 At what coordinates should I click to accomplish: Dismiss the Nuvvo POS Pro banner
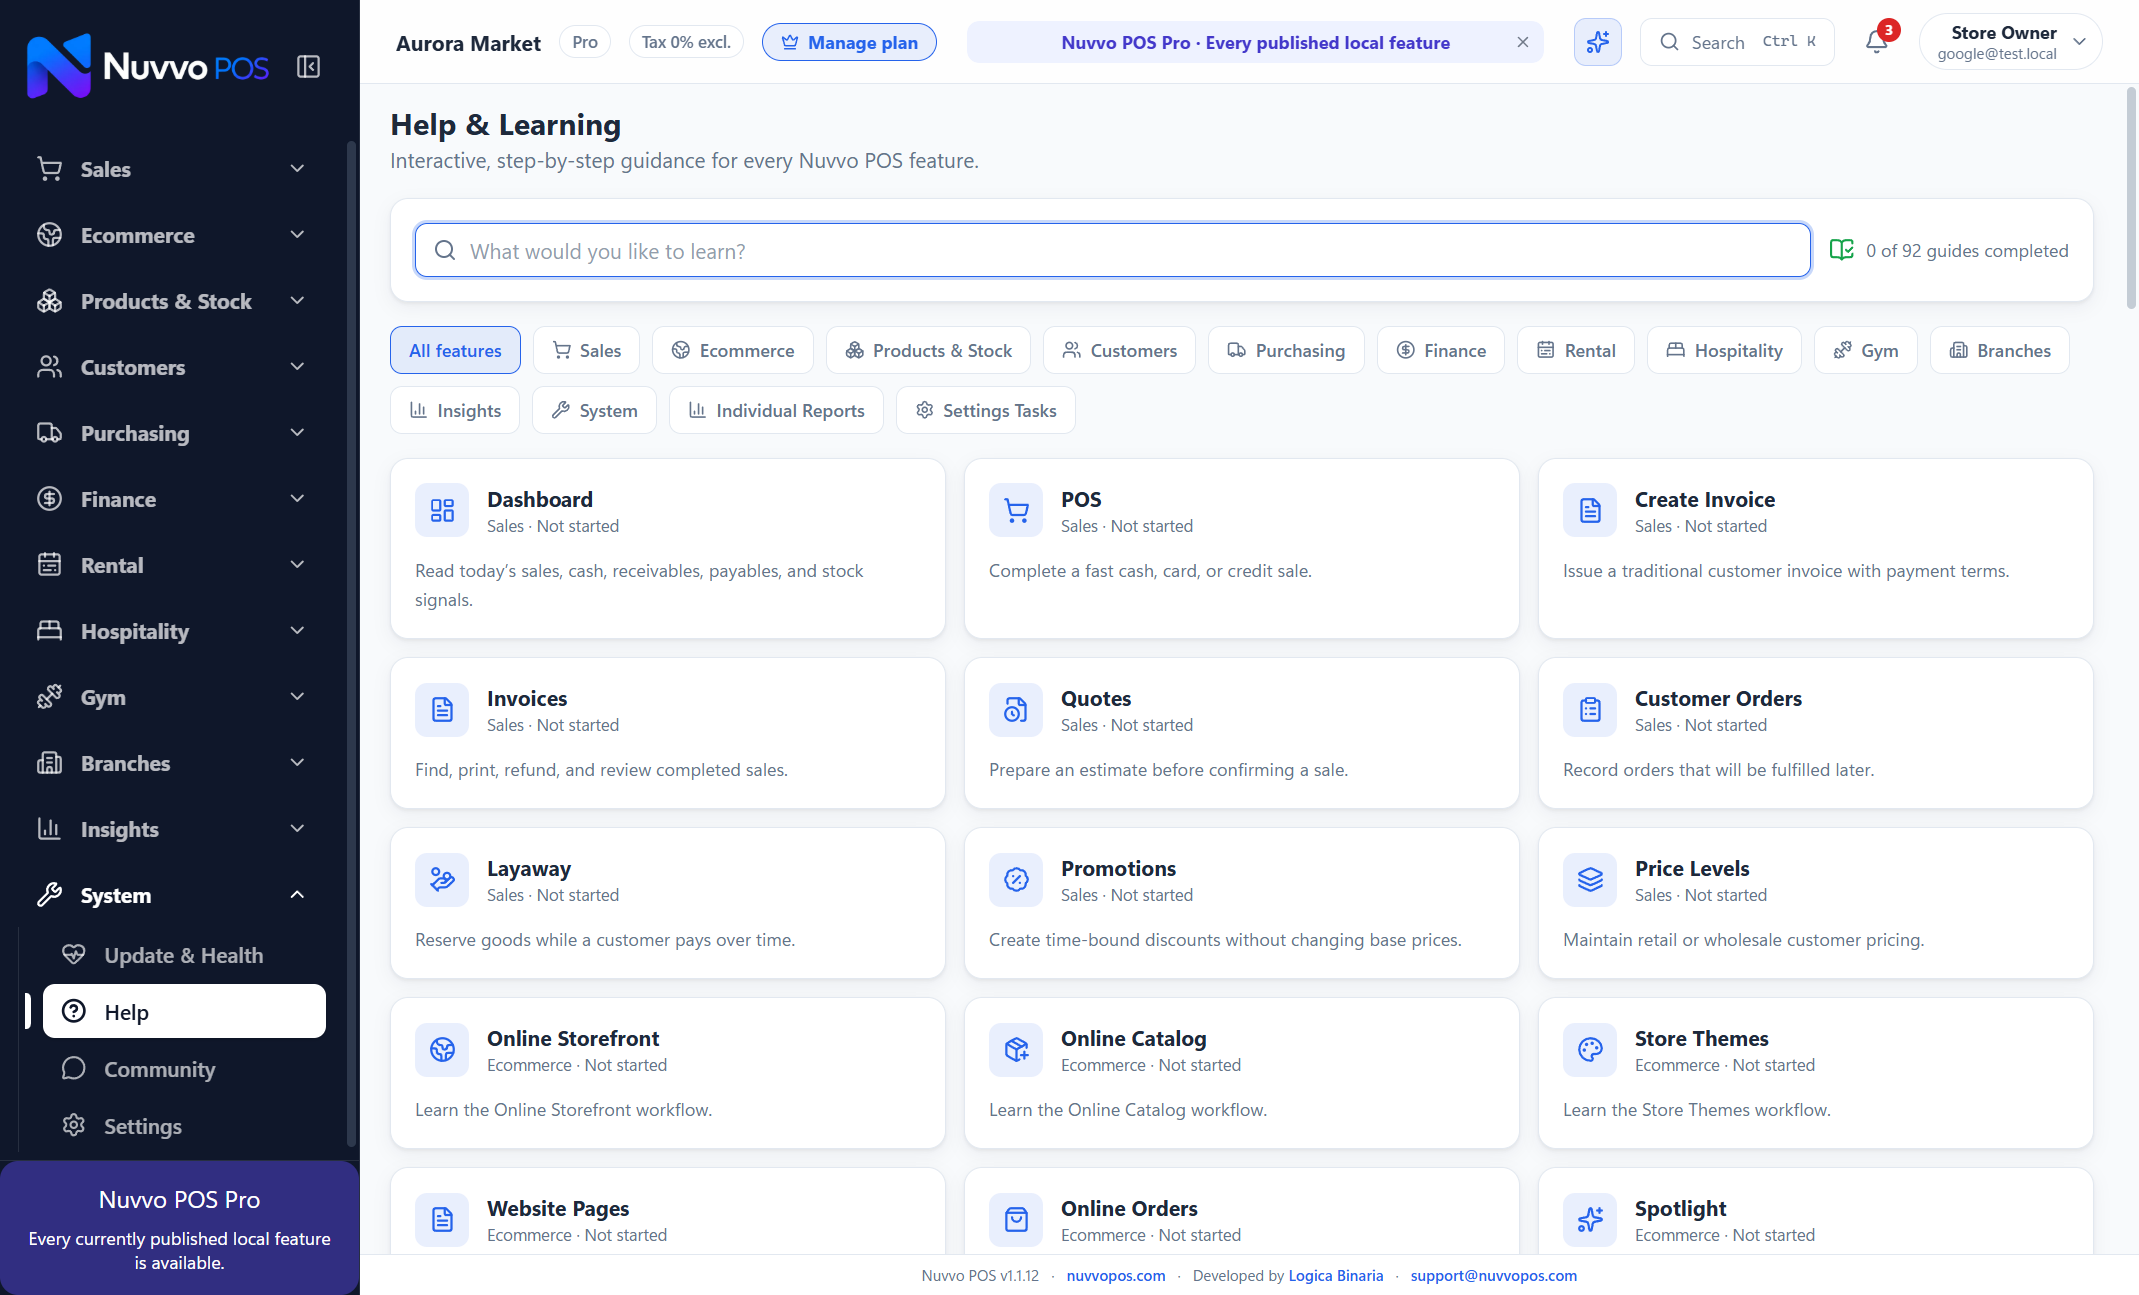[x=1522, y=42]
